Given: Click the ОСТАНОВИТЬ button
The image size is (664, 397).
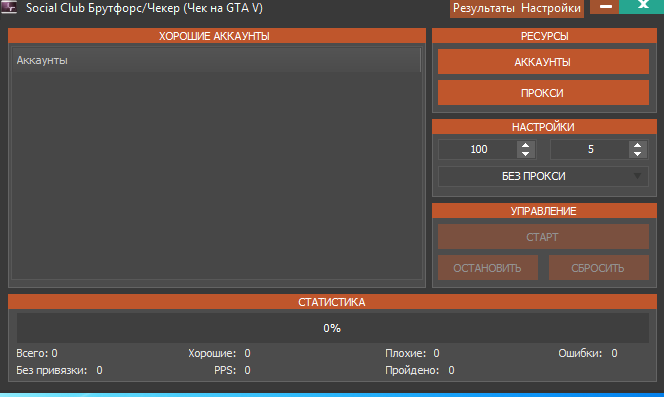Looking at the screenshot, I should click(x=488, y=268).
